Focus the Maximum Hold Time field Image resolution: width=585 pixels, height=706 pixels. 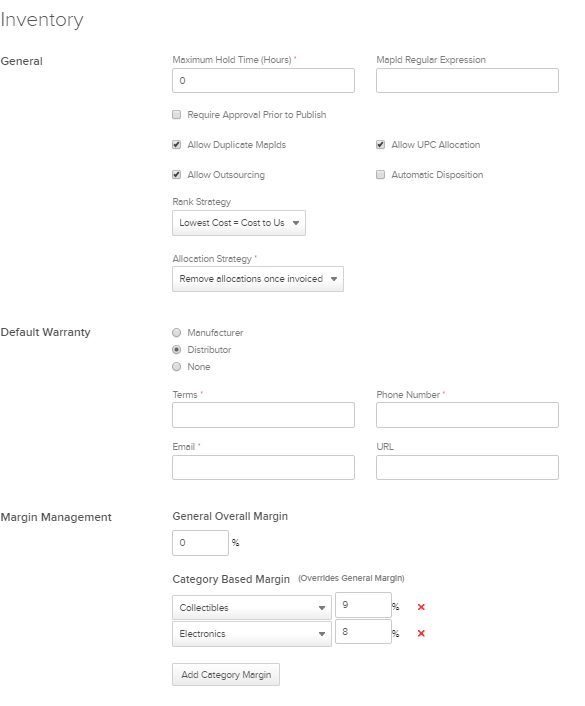point(263,81)
